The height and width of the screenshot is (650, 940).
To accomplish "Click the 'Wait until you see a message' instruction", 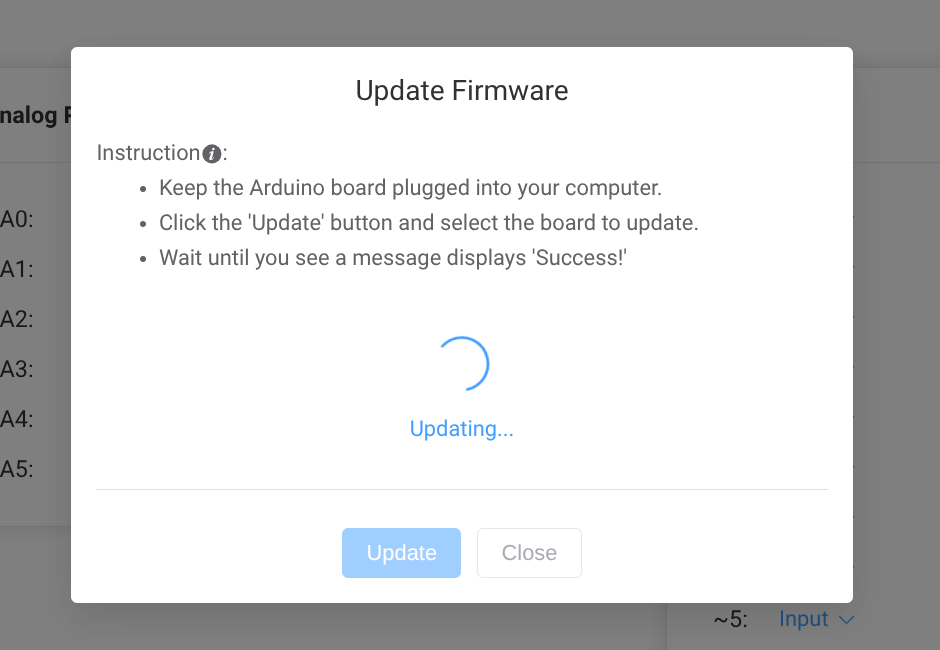I will (x=392, y=258).
